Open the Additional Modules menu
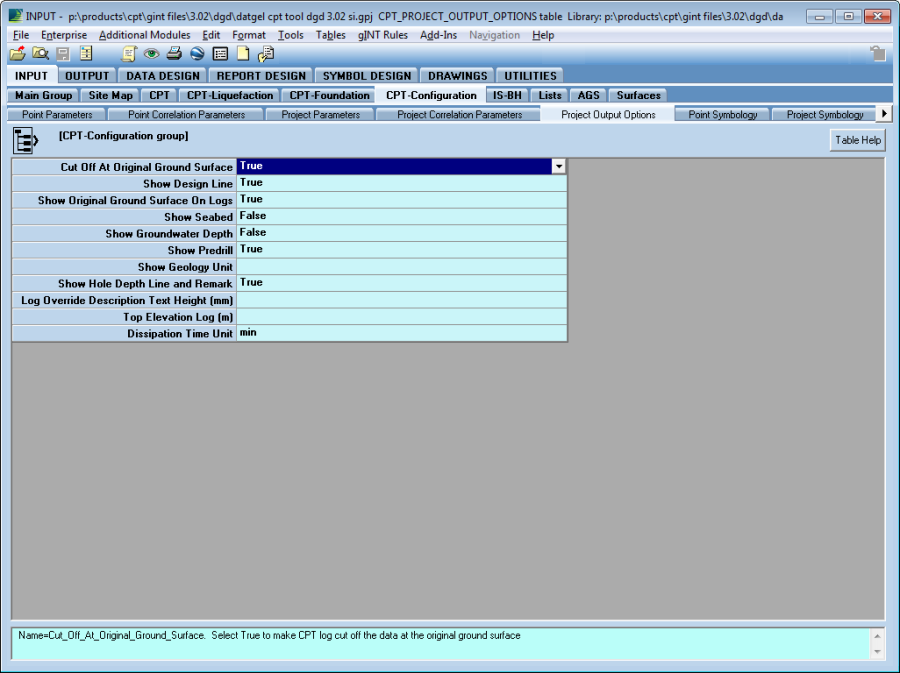The width and height of the screenshot is (900, 673). click(x=144, y=35)
